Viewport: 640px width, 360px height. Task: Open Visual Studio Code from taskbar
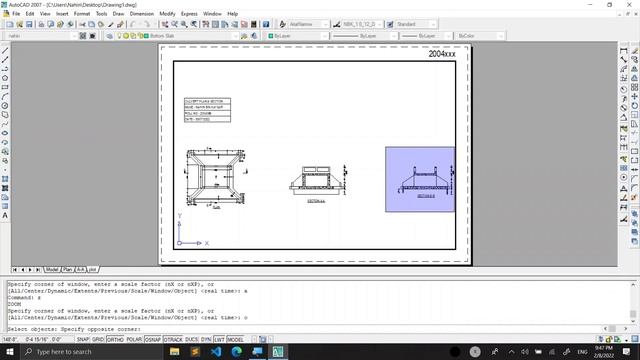tap(216, 352)
